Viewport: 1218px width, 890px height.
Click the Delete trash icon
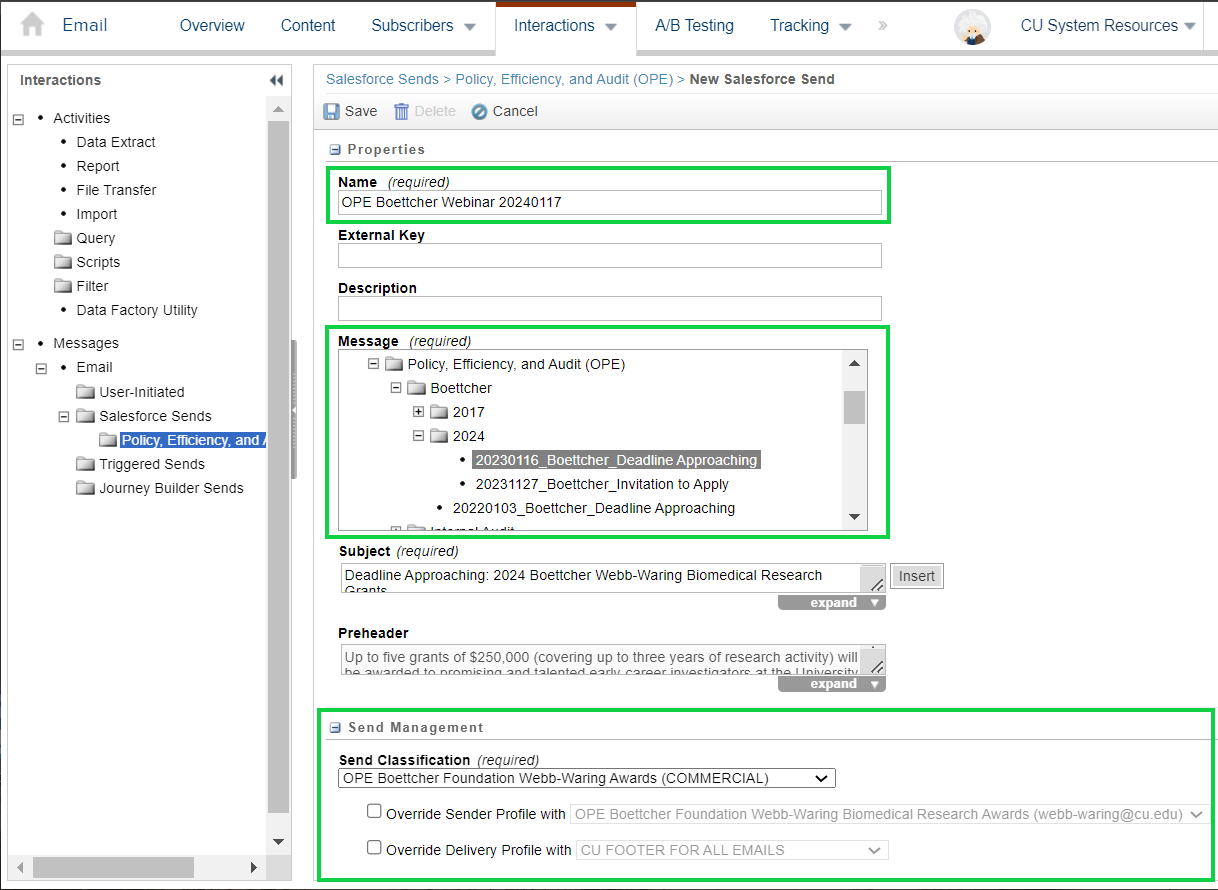coord(401,112)
